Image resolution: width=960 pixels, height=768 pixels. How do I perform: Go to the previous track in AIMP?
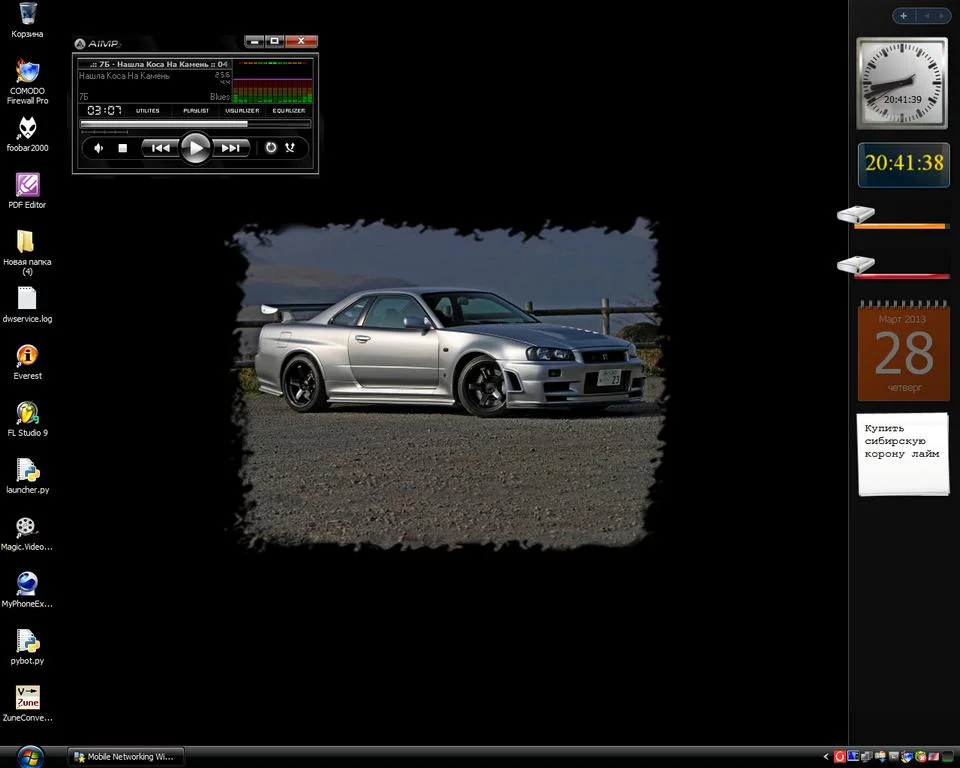pos(160,148)
